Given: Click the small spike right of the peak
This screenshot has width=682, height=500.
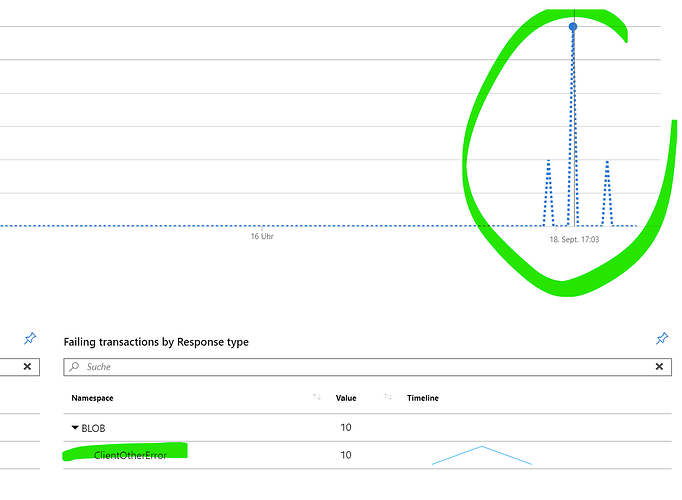Looking at the screenshot, I should [x=606, y=162].
